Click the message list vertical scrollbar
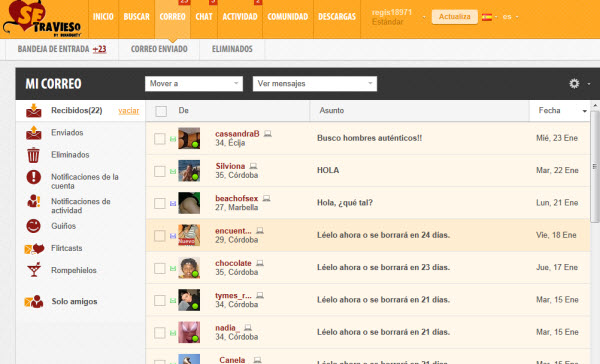This screenshot has width=600, height=364. coord(595,166)
